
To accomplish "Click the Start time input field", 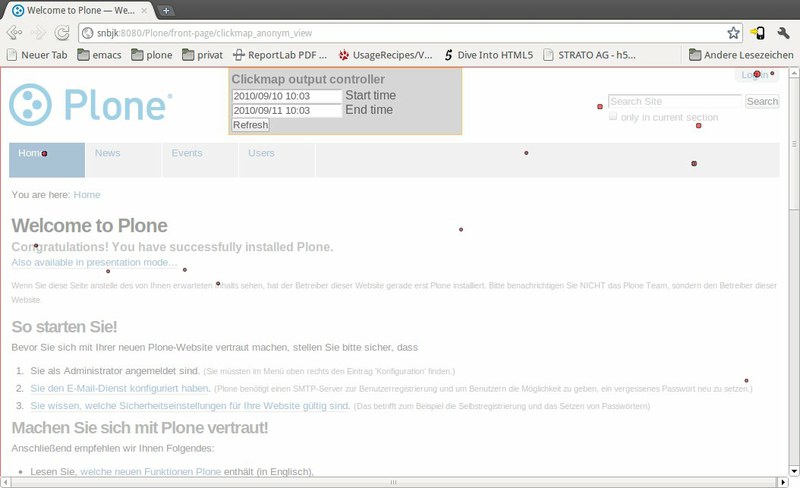I will (286, 96).
